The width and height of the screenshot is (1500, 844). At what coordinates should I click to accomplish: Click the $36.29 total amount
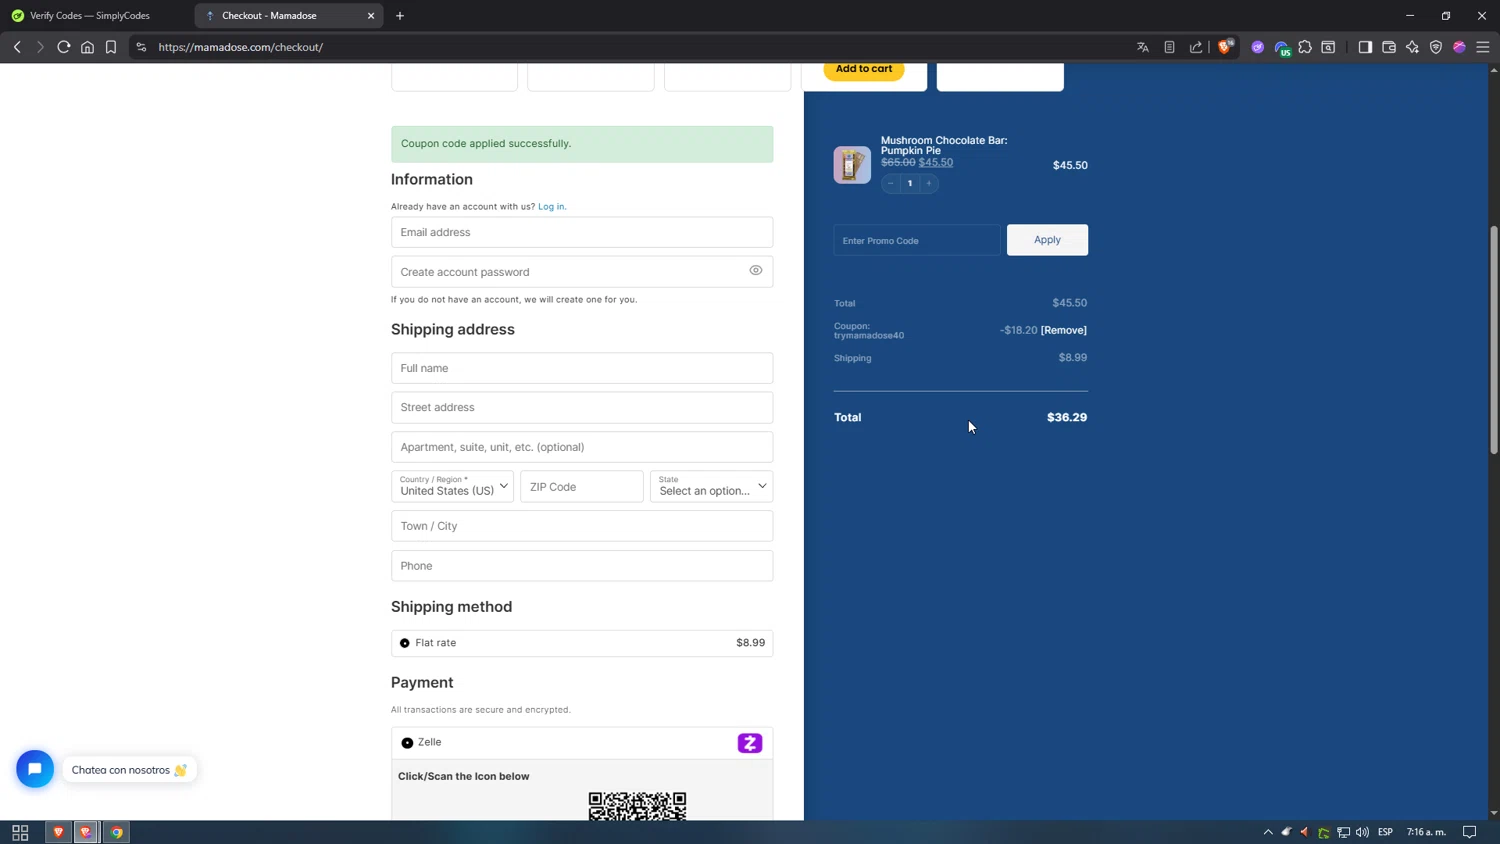1067,417
